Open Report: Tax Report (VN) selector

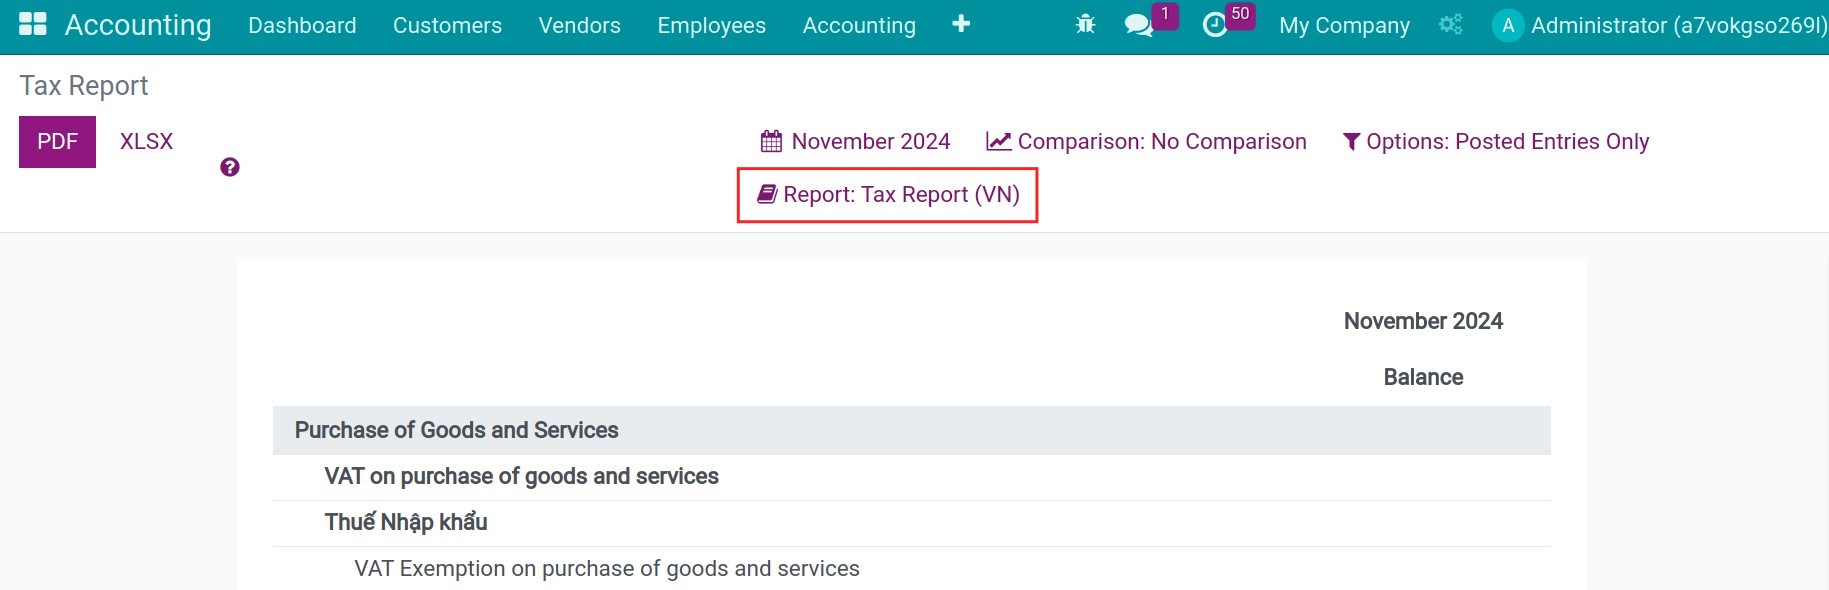(x=888, y=195)
